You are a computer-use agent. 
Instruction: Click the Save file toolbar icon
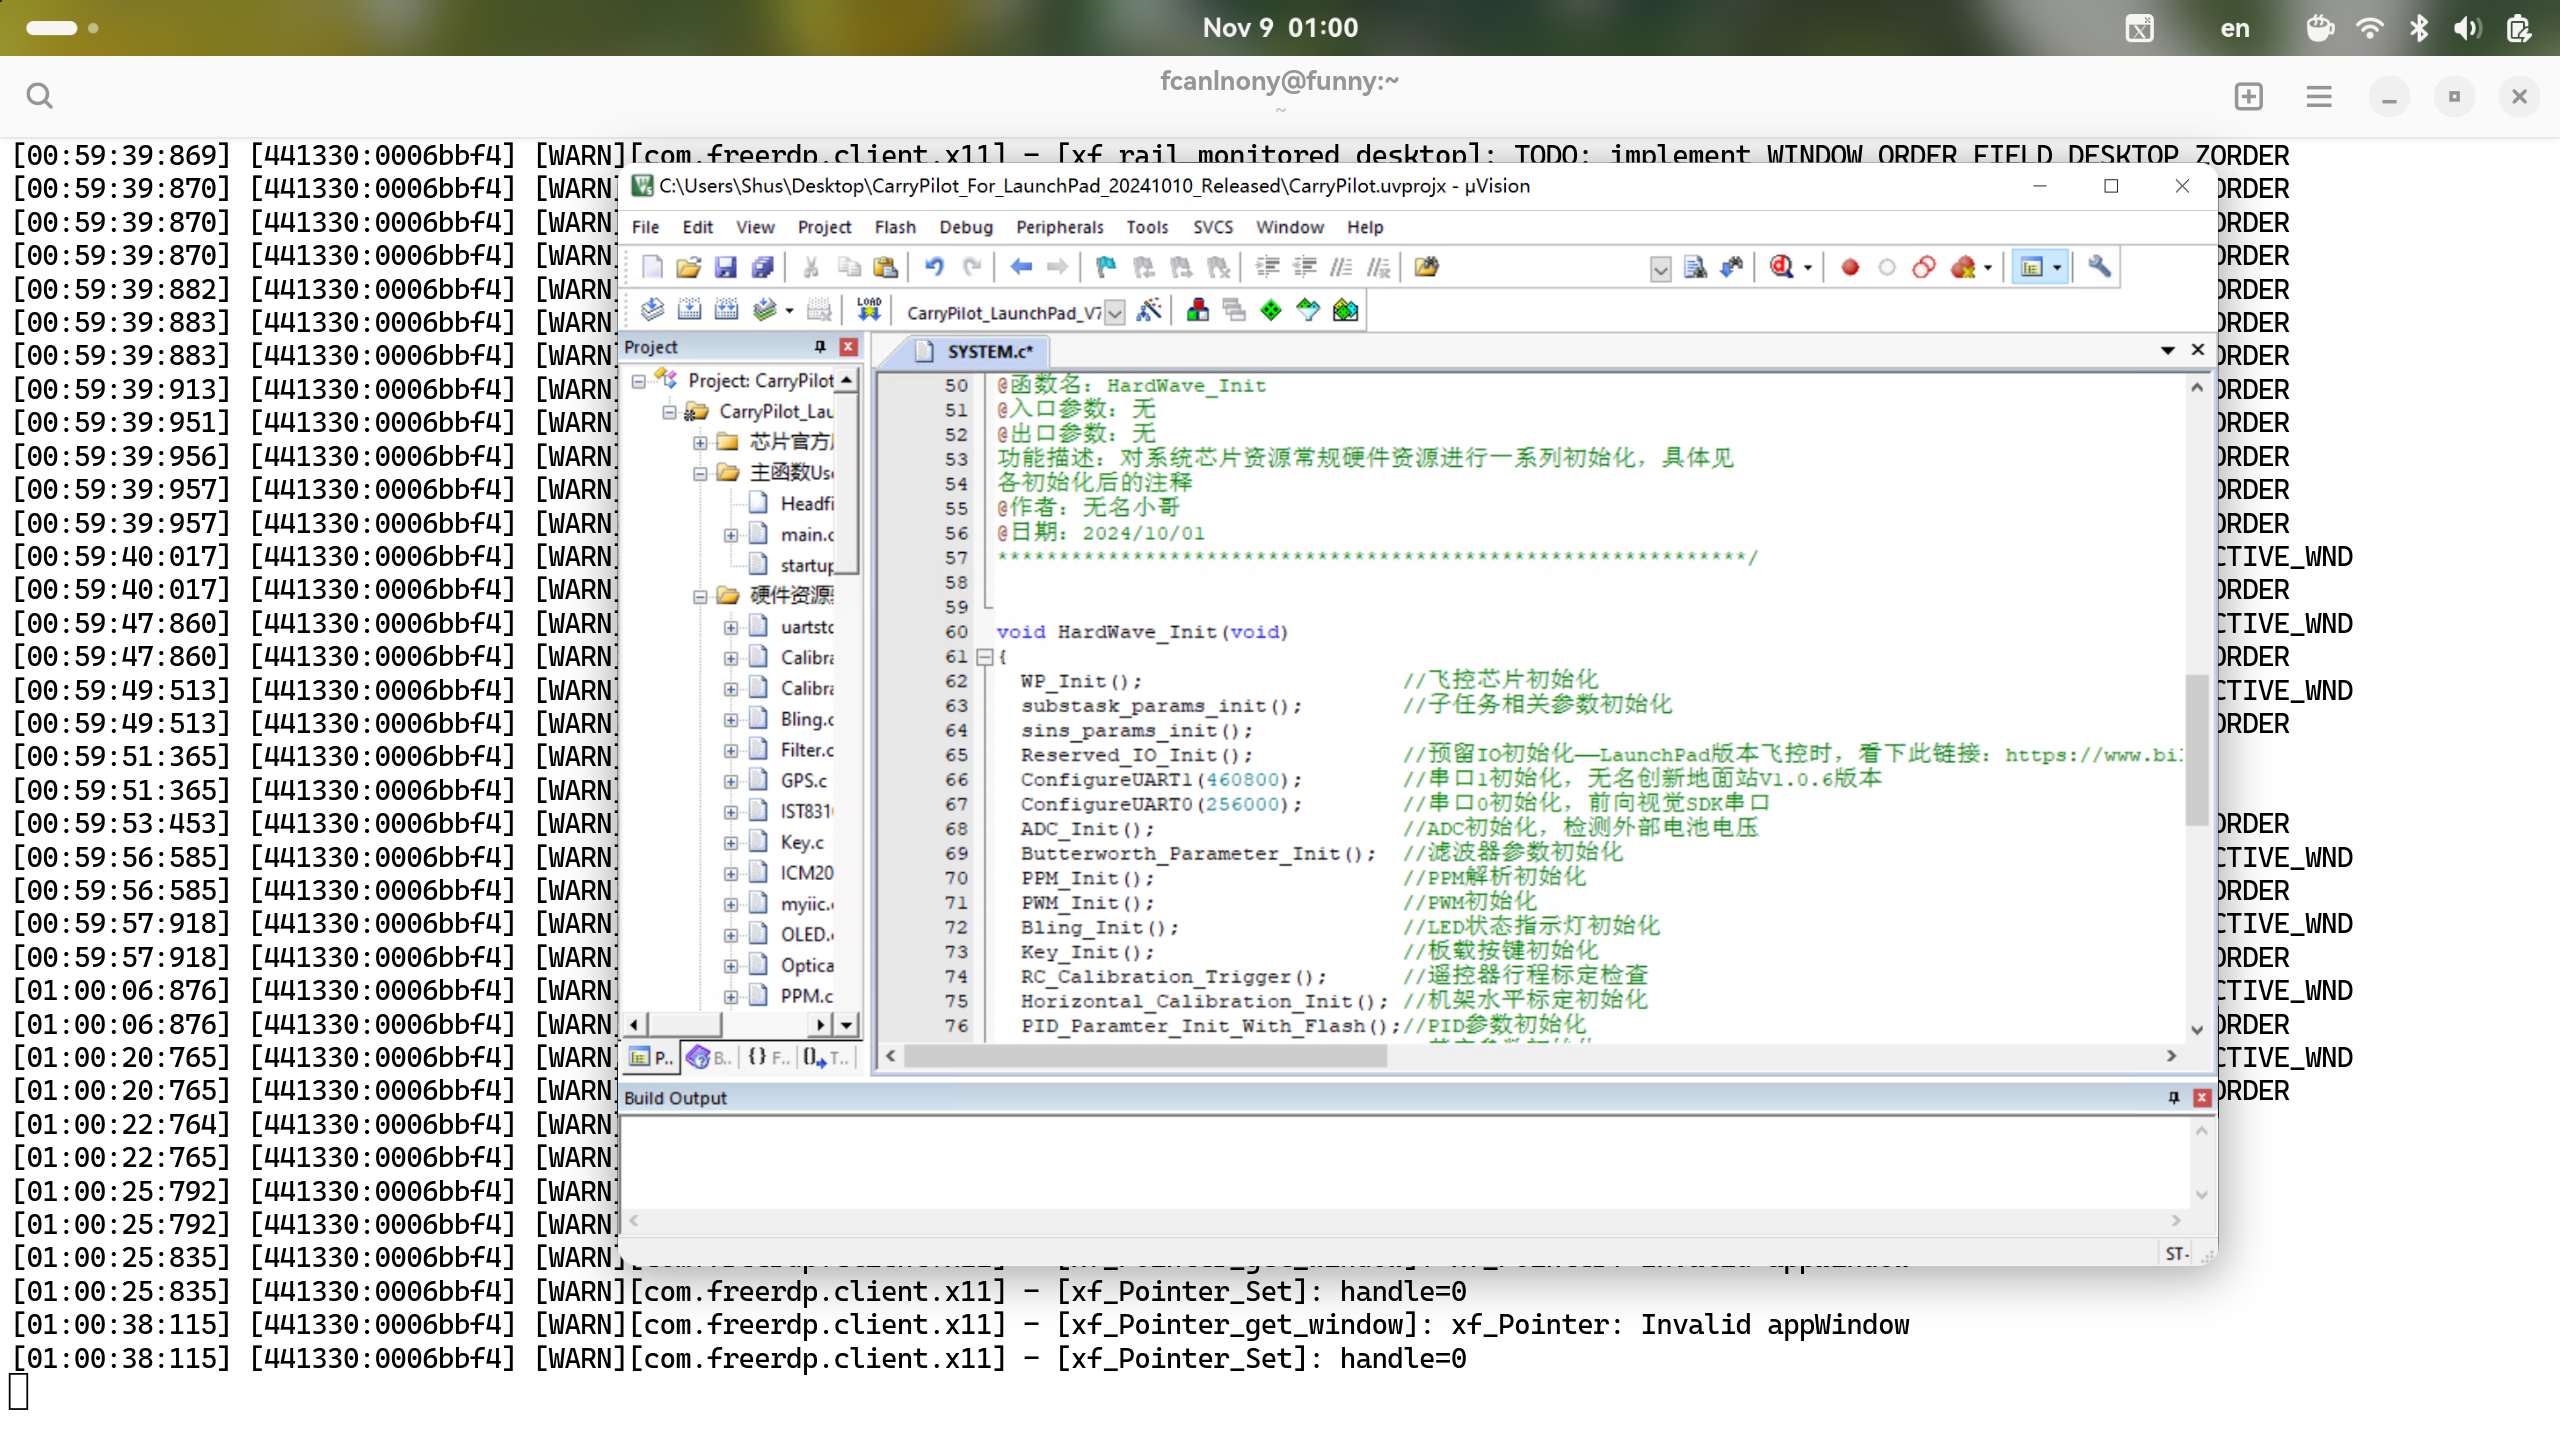click(726, 267)
